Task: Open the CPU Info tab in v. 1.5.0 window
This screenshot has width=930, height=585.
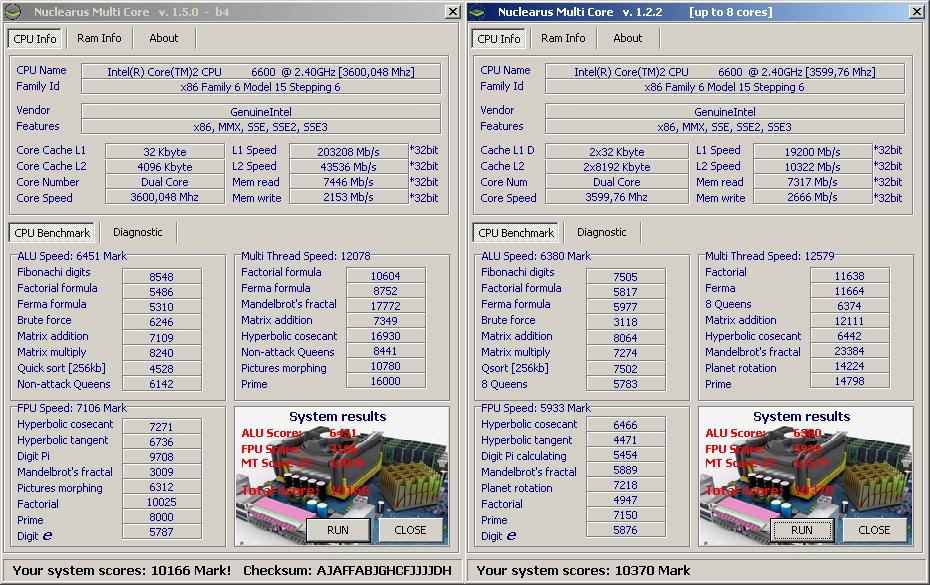Action: coord(35,39)
